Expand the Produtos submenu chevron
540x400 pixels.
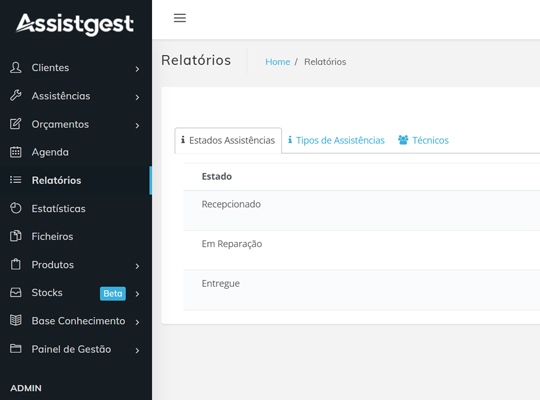137,266
